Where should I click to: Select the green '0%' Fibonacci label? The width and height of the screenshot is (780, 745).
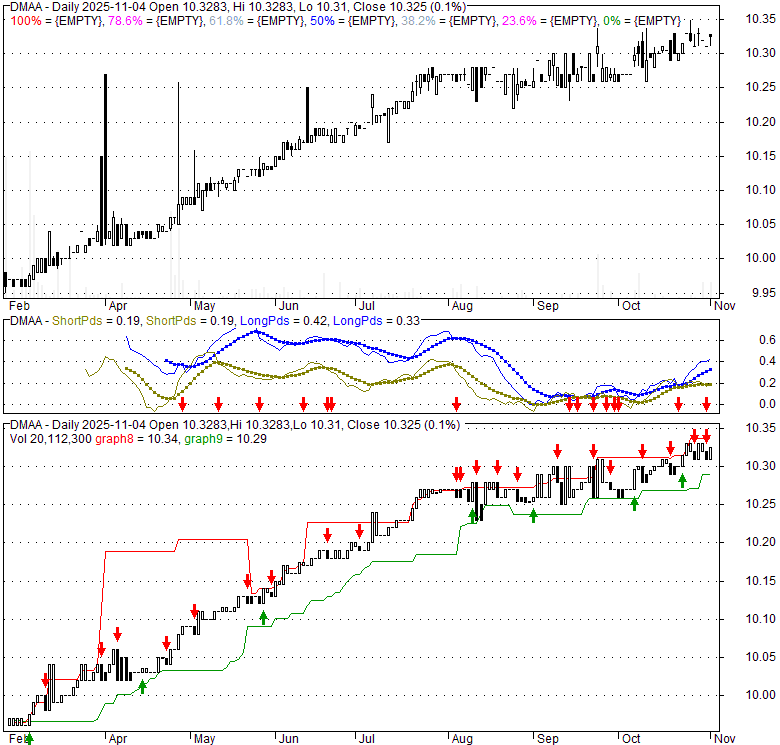[611, 21]
